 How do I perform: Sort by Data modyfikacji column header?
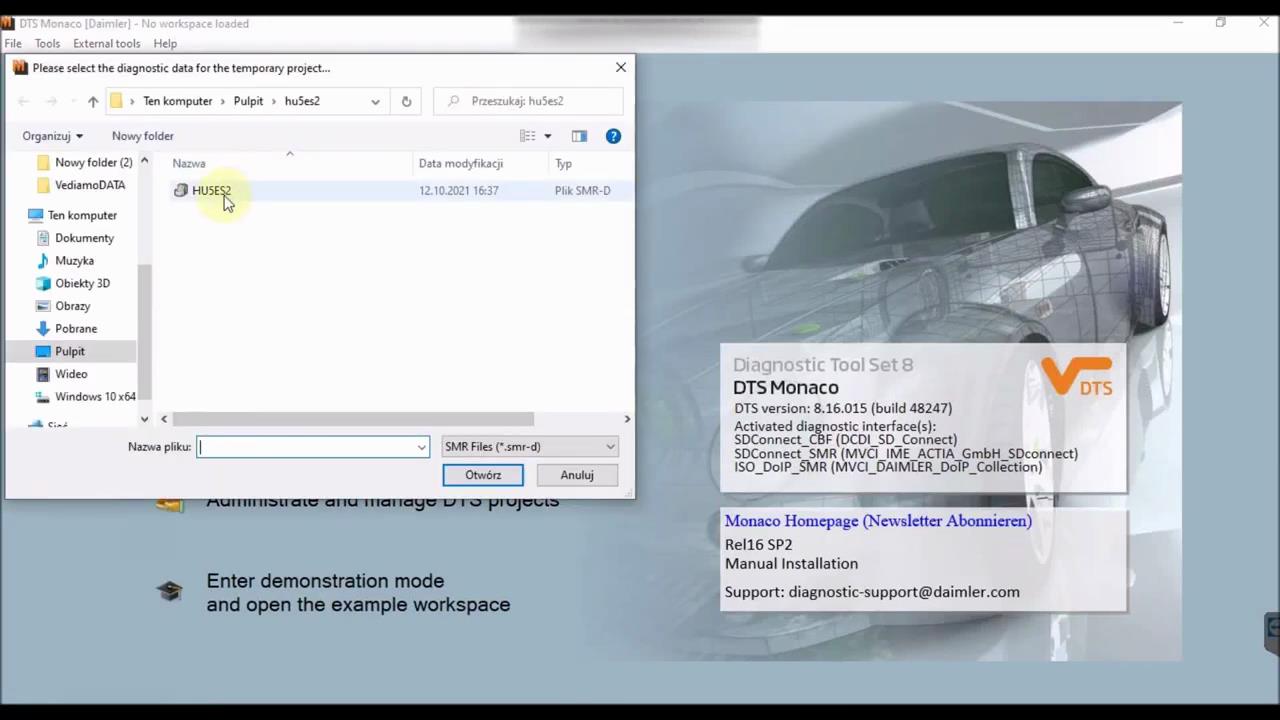460,163
